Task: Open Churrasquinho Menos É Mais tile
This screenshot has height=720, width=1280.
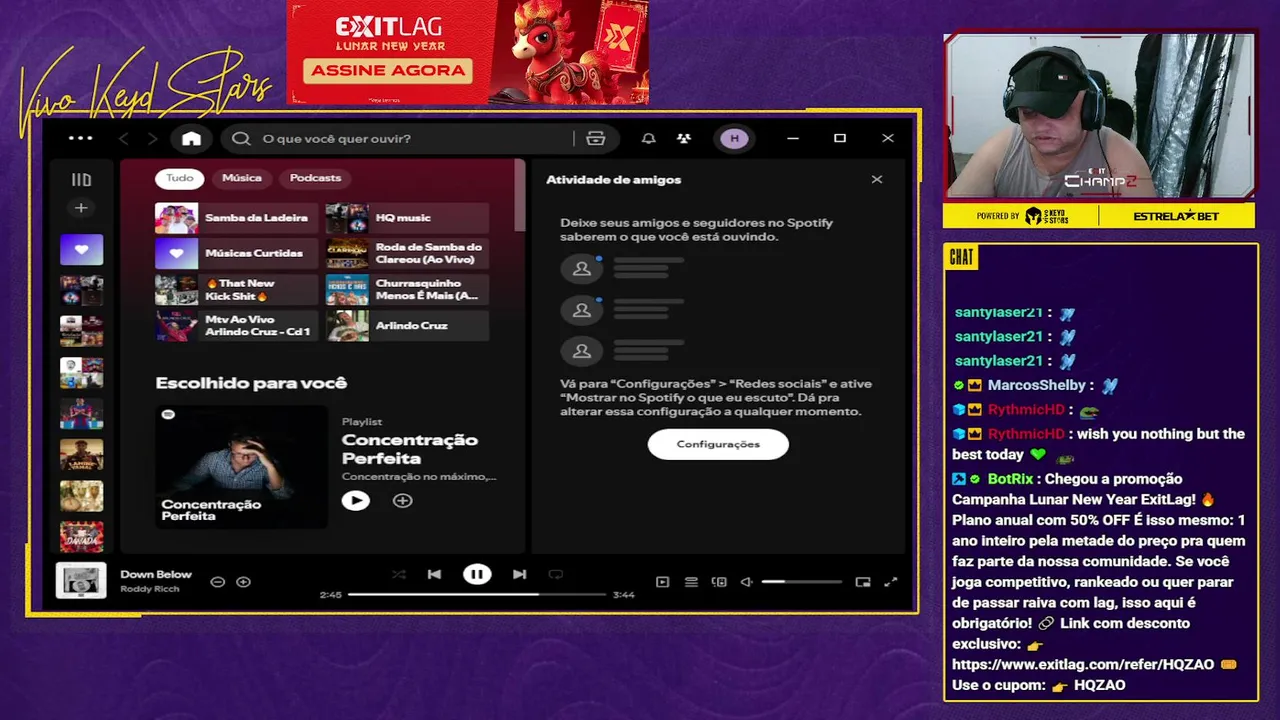Action: (x=407, y=290)
